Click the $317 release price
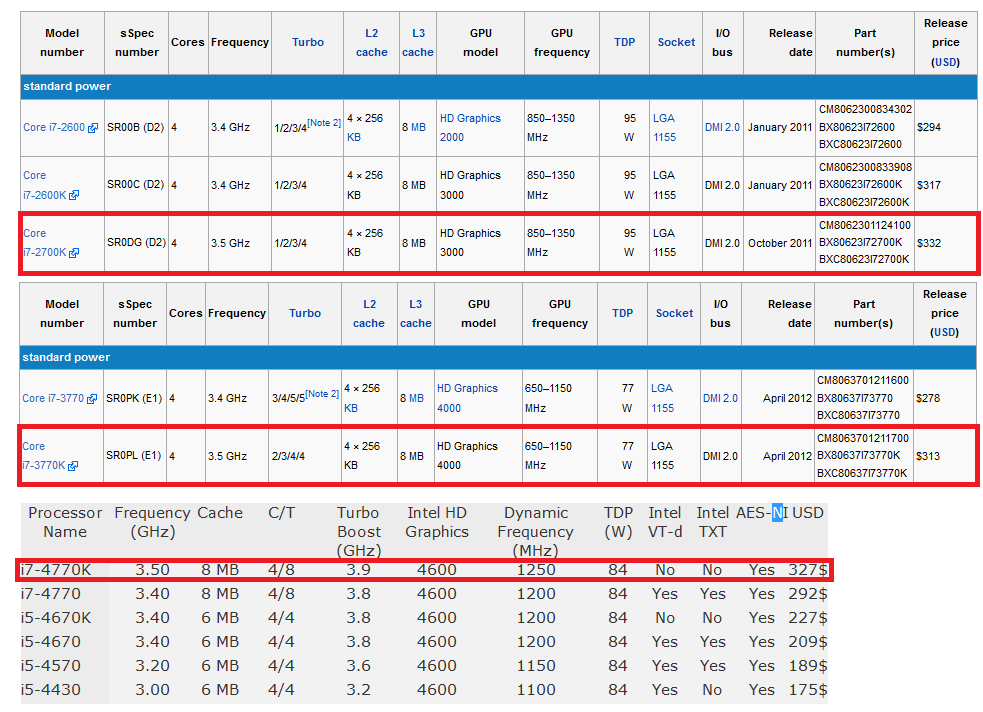 (929, 185)
